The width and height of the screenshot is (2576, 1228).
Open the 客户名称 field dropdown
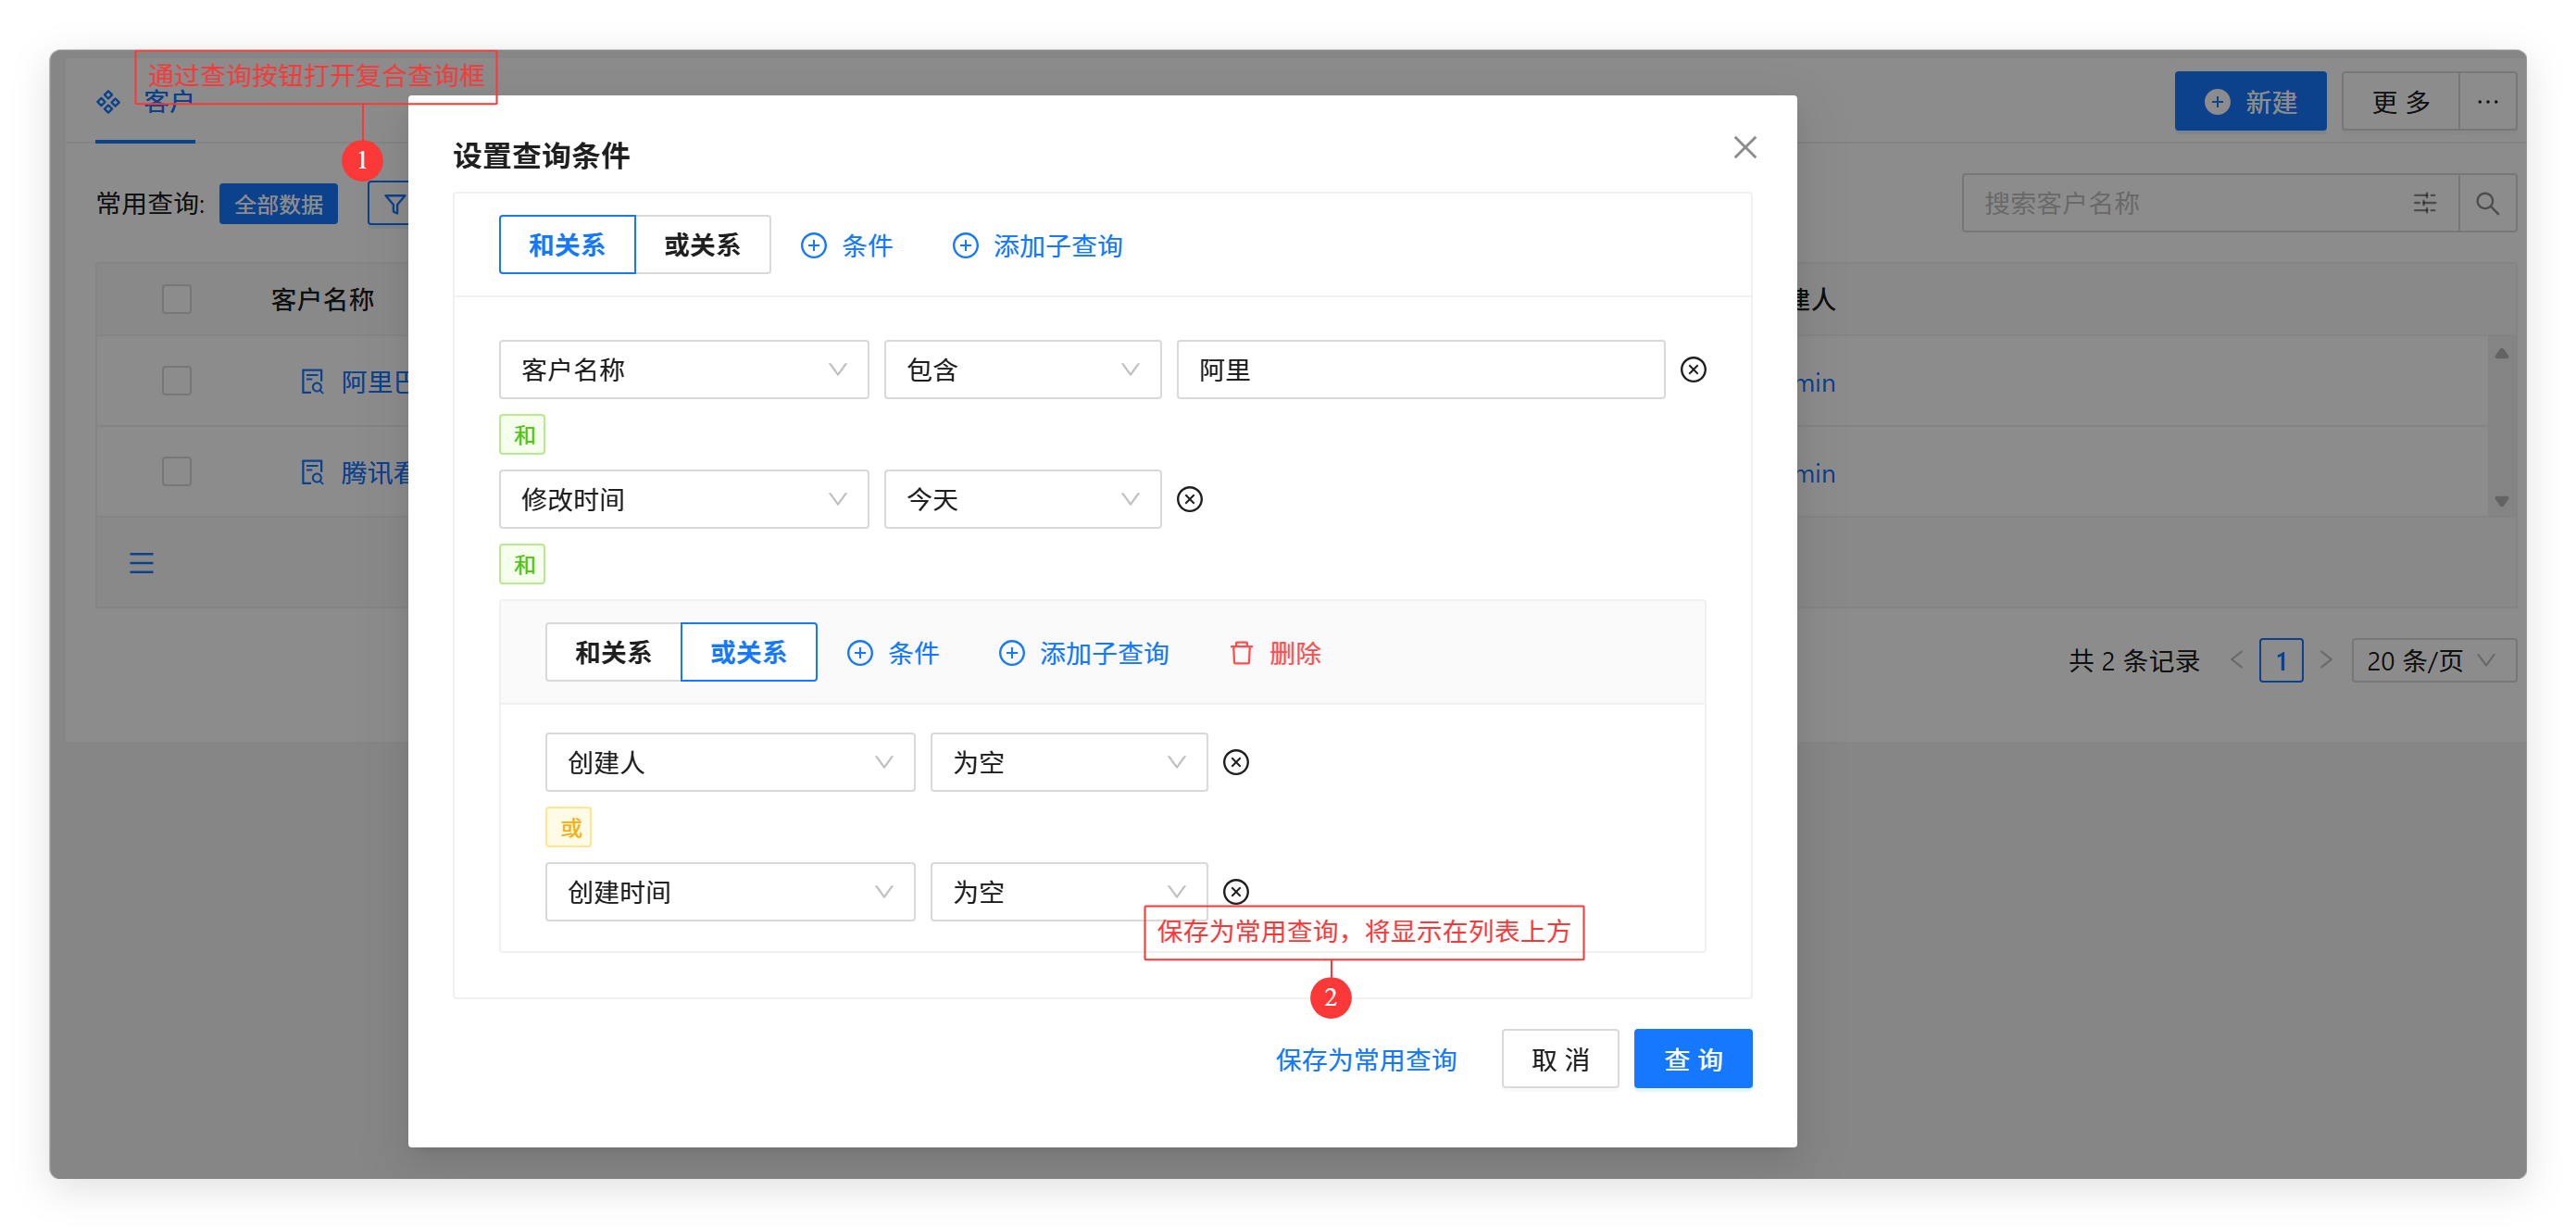(684, 370)
